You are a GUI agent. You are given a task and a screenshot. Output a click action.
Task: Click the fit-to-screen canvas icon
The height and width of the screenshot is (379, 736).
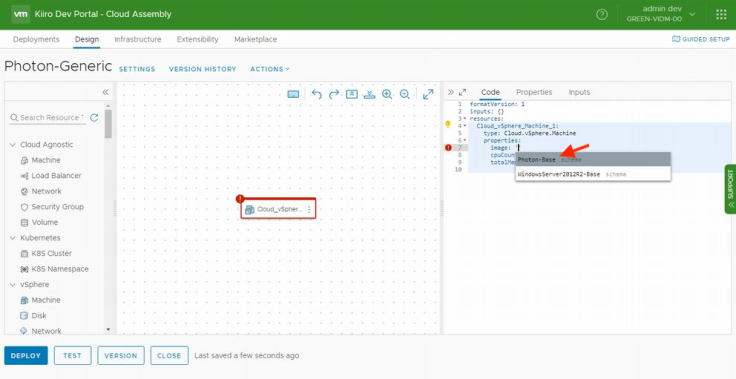coord(352,94)
